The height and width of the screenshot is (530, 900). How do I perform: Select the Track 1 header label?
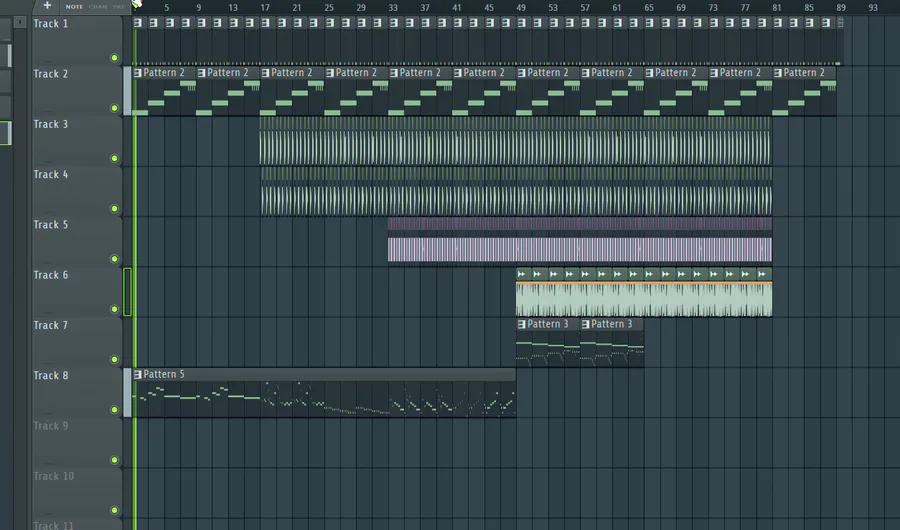coord(51,24)
